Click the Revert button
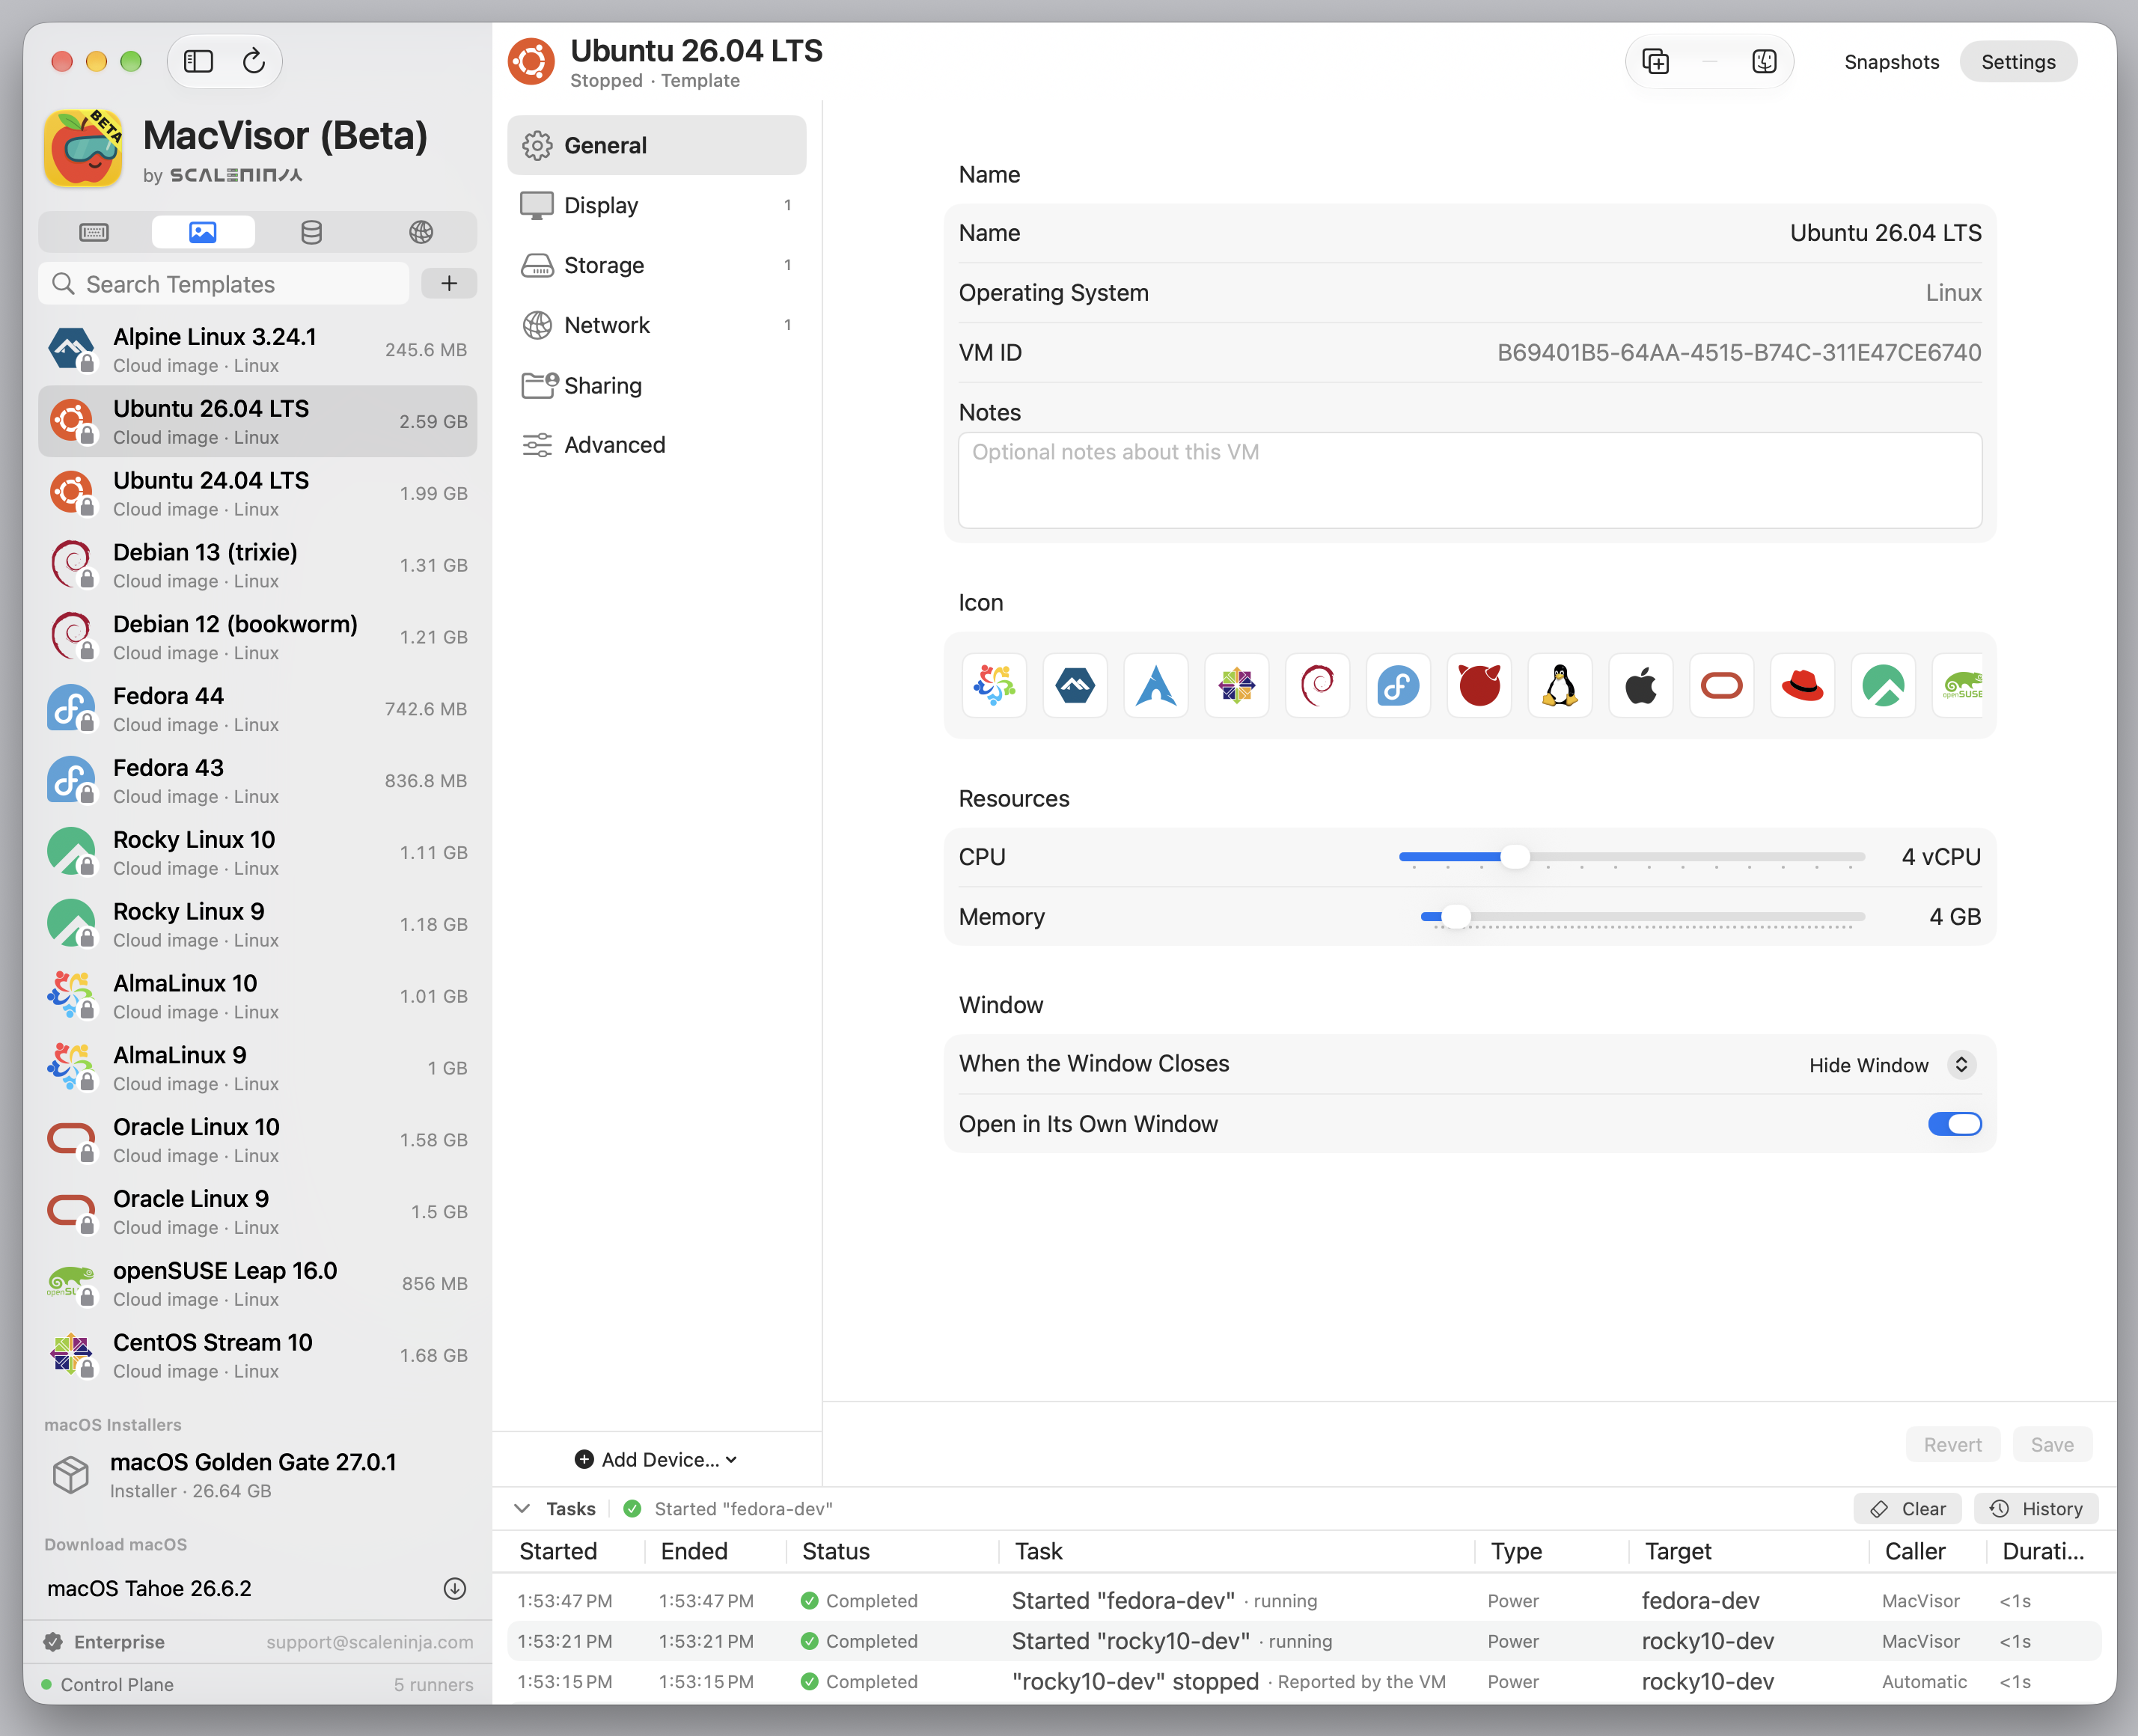The image size is (2138, 1736). [x=1952, y=1445]
